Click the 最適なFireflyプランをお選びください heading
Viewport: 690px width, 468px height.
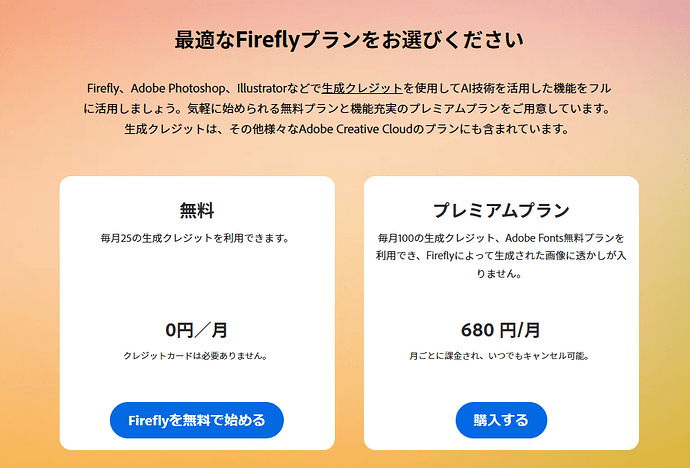click(x=349, y=40)
